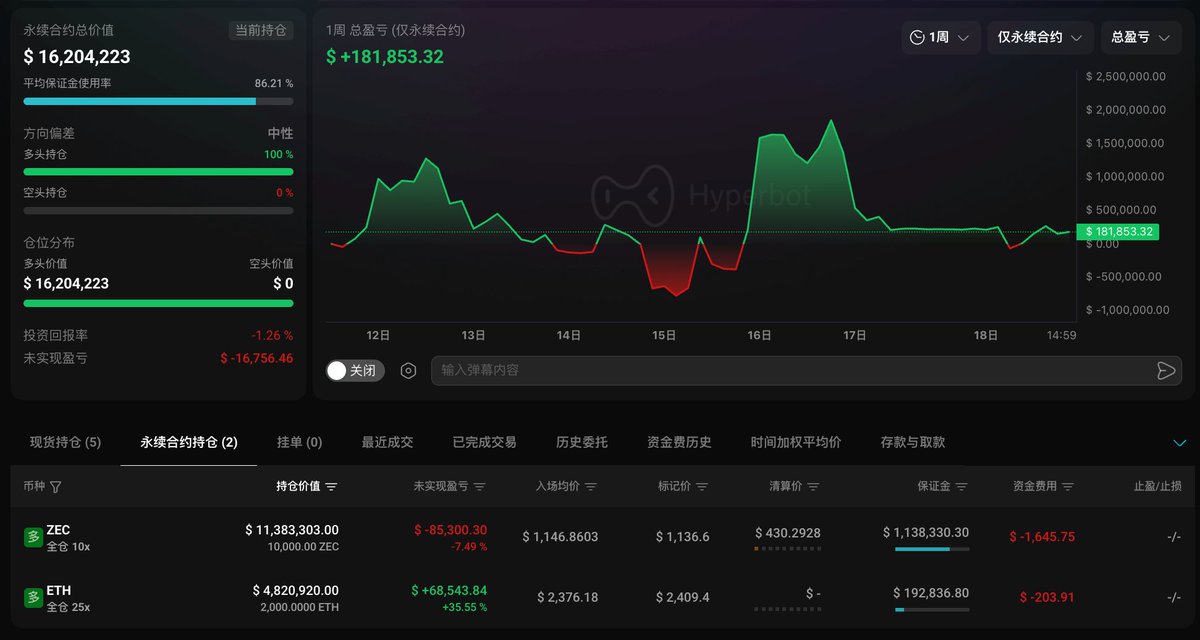Click ZEC margin $1,138,330.30
This screenshot has height=640, width=1200.
[x=926, y=533]
